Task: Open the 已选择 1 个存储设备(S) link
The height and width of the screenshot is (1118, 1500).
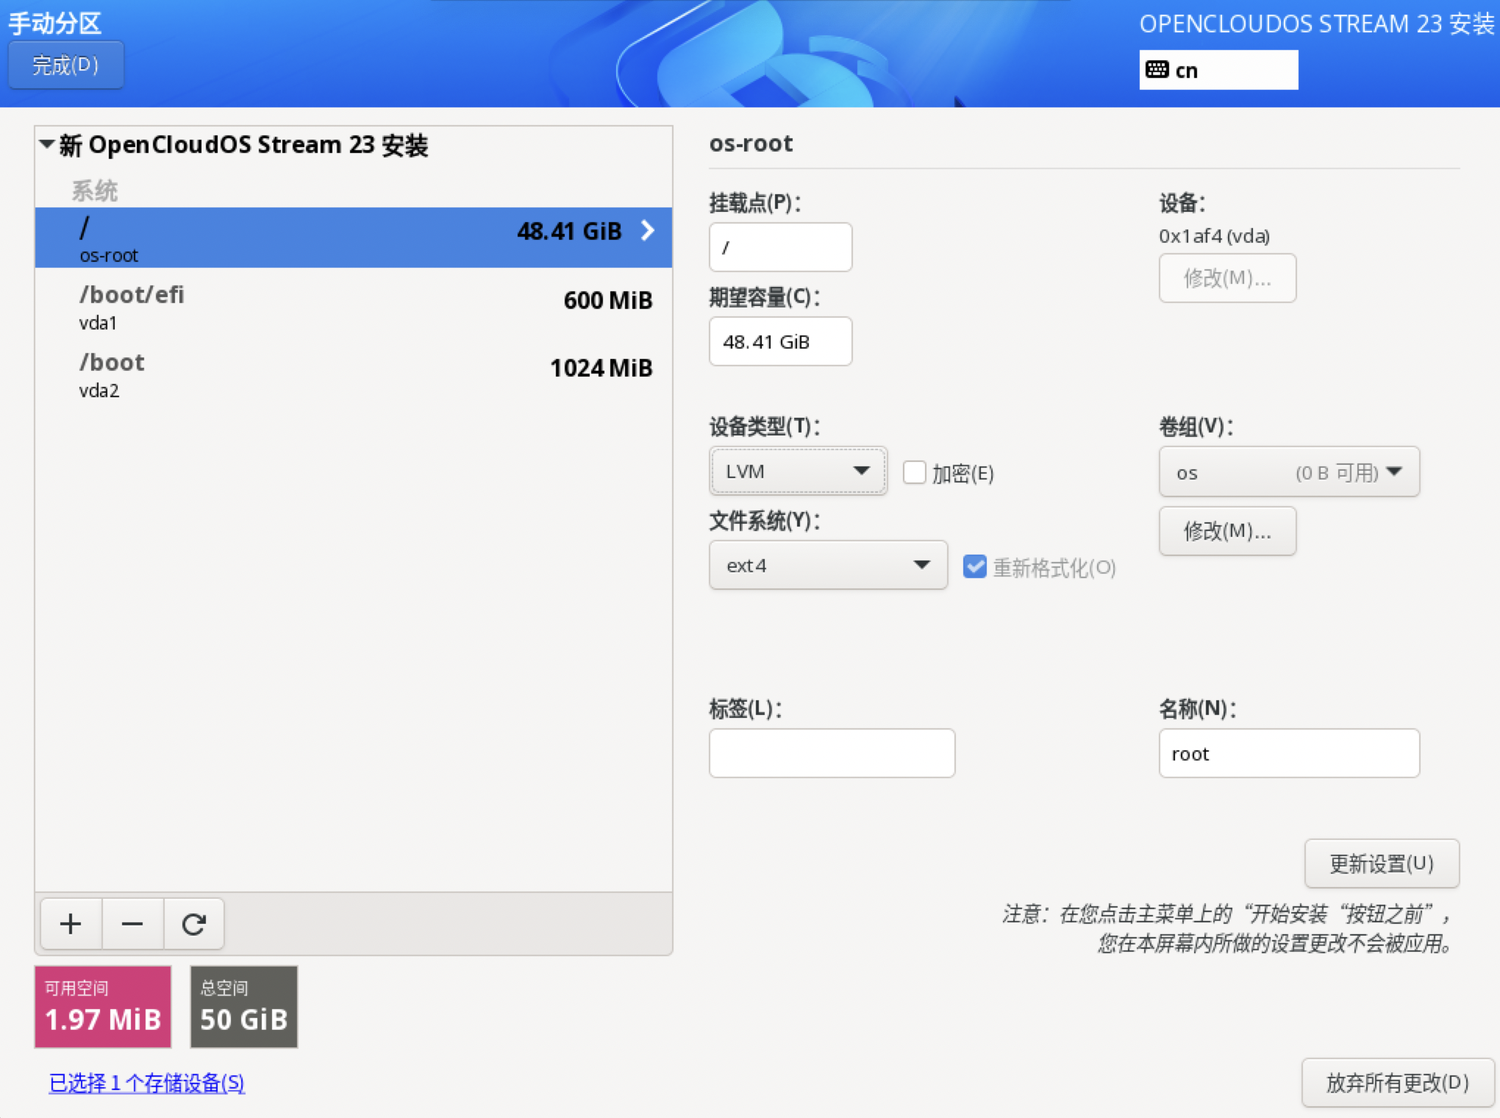Action: [147, 1082]
